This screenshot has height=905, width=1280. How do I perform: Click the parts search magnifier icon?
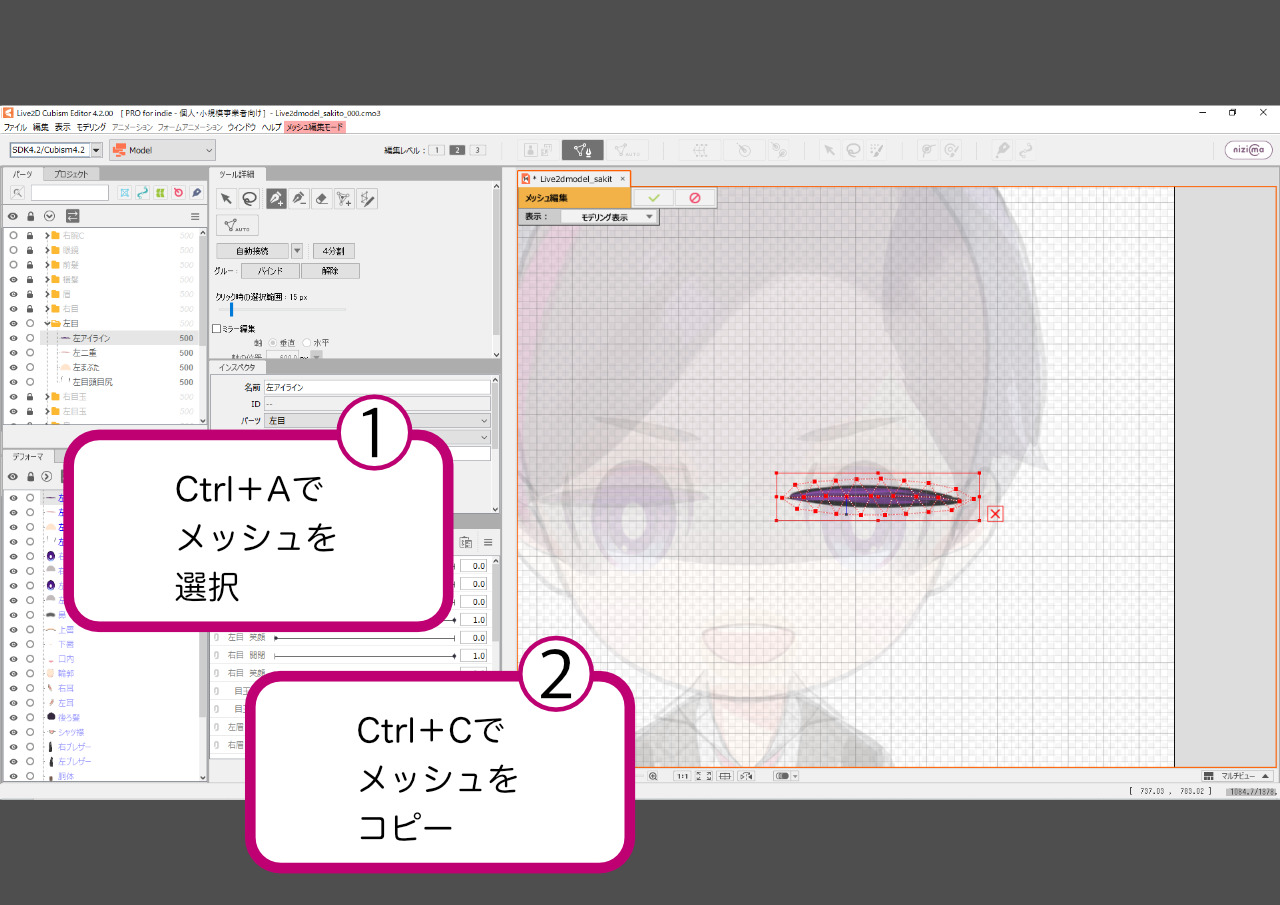18,192
